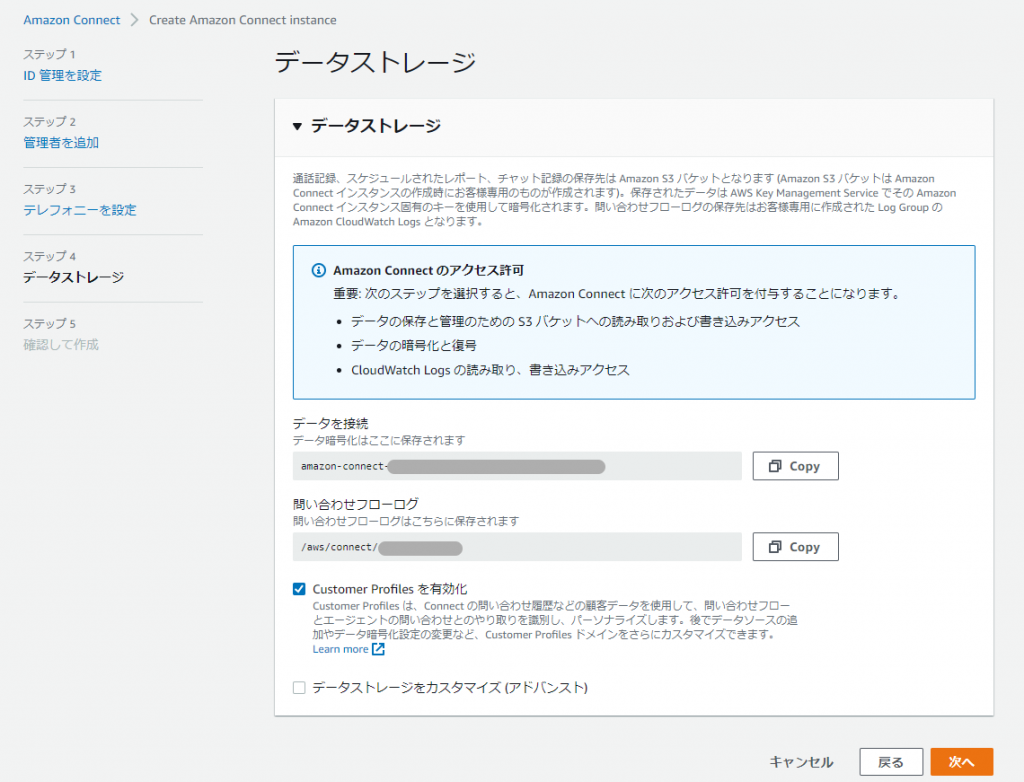Go to step 1 ID 管理を設定
The width and height of the screenshot is (1024, 782).
(63, 76)
